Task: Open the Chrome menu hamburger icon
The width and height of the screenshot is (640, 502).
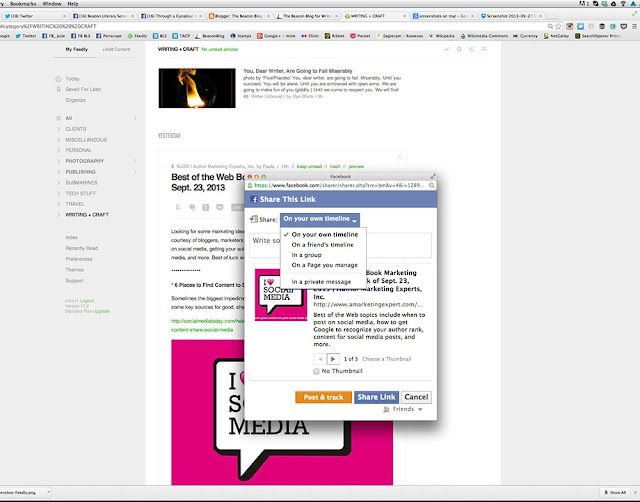Action: (x=634, y=26)
